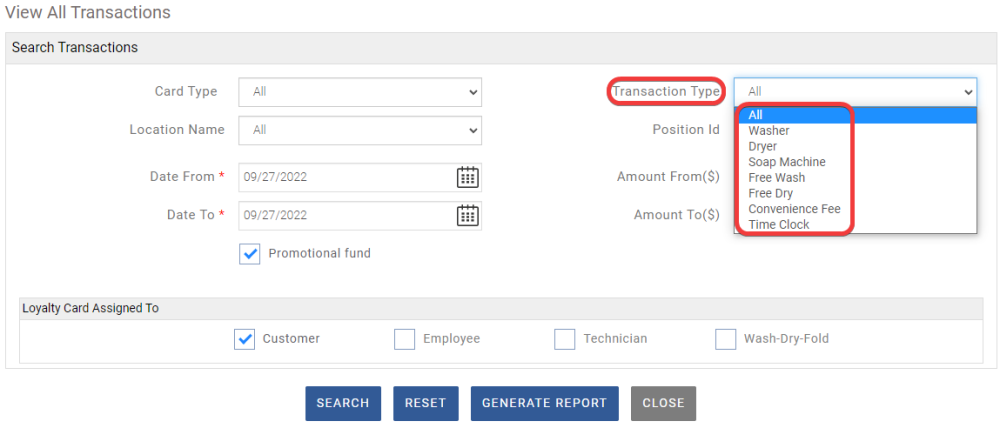
Task: Check the Wash-Dry-Fold checkbox
Action: point(726,339)
